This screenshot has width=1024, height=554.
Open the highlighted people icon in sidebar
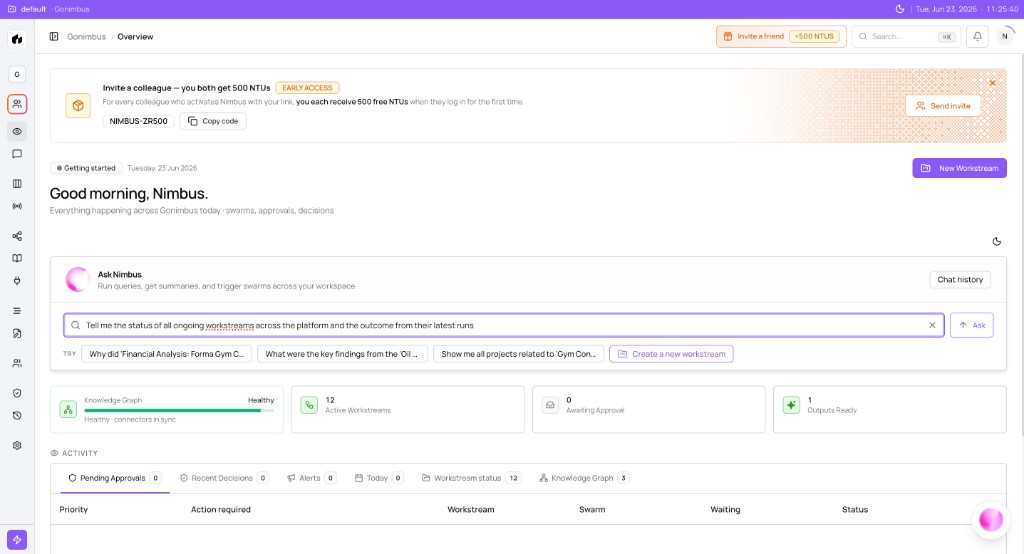(17, 104)
